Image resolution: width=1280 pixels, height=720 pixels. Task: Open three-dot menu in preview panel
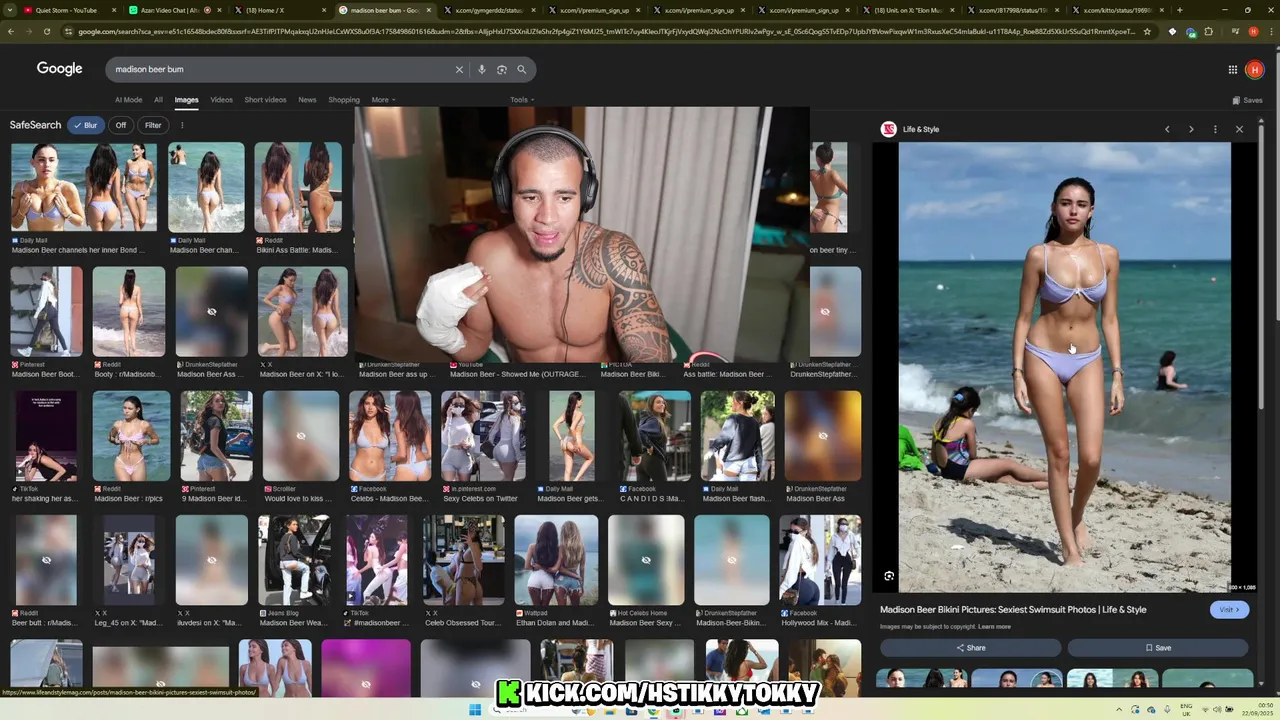(1215, 129)
